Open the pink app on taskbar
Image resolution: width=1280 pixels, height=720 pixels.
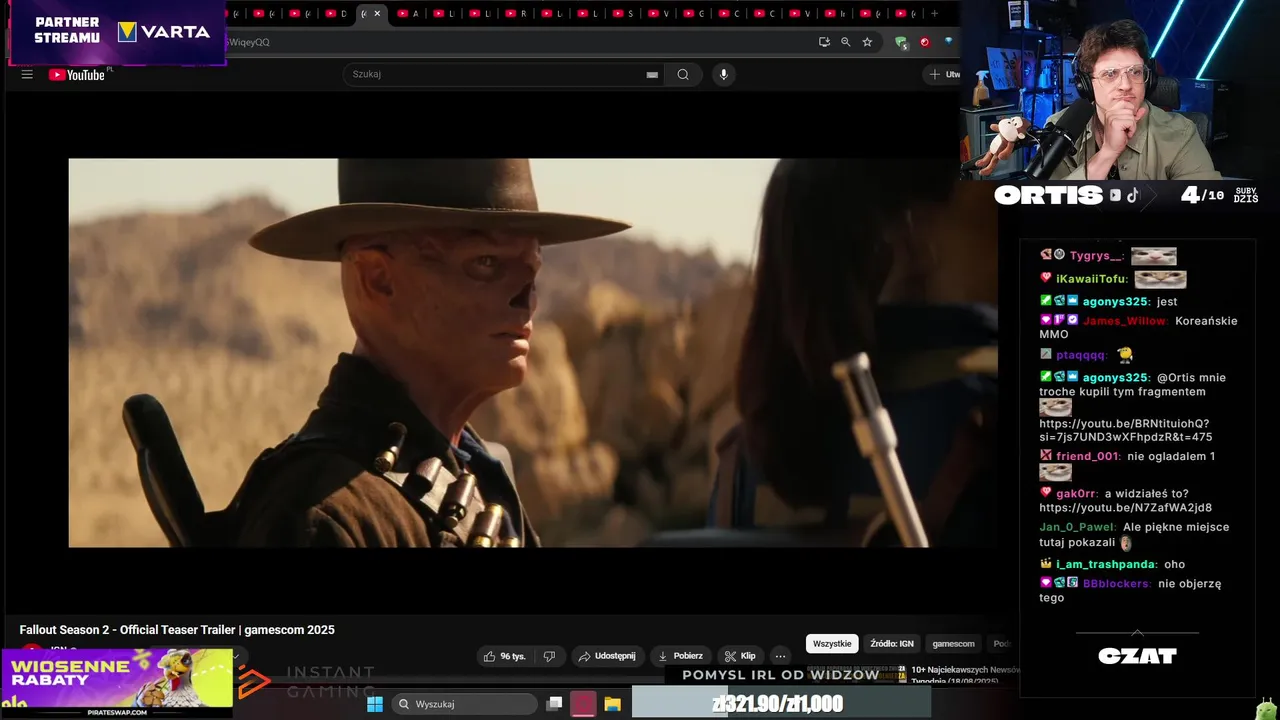pyautogui.click(x=583, y=704)
